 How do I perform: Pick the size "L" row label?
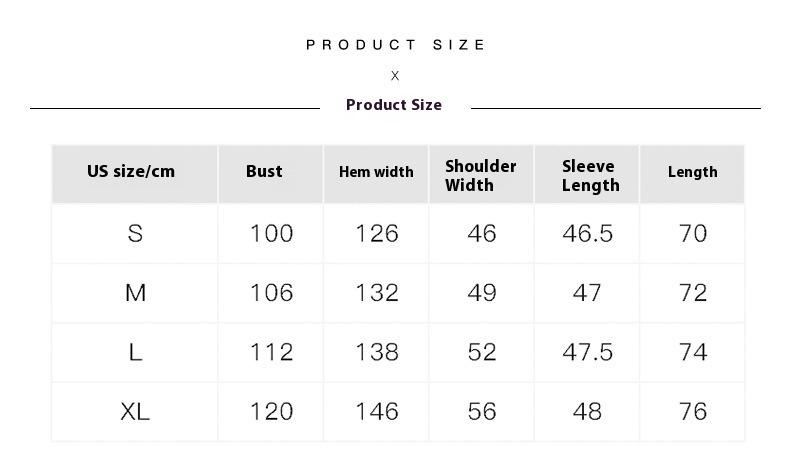coord(136,352)
